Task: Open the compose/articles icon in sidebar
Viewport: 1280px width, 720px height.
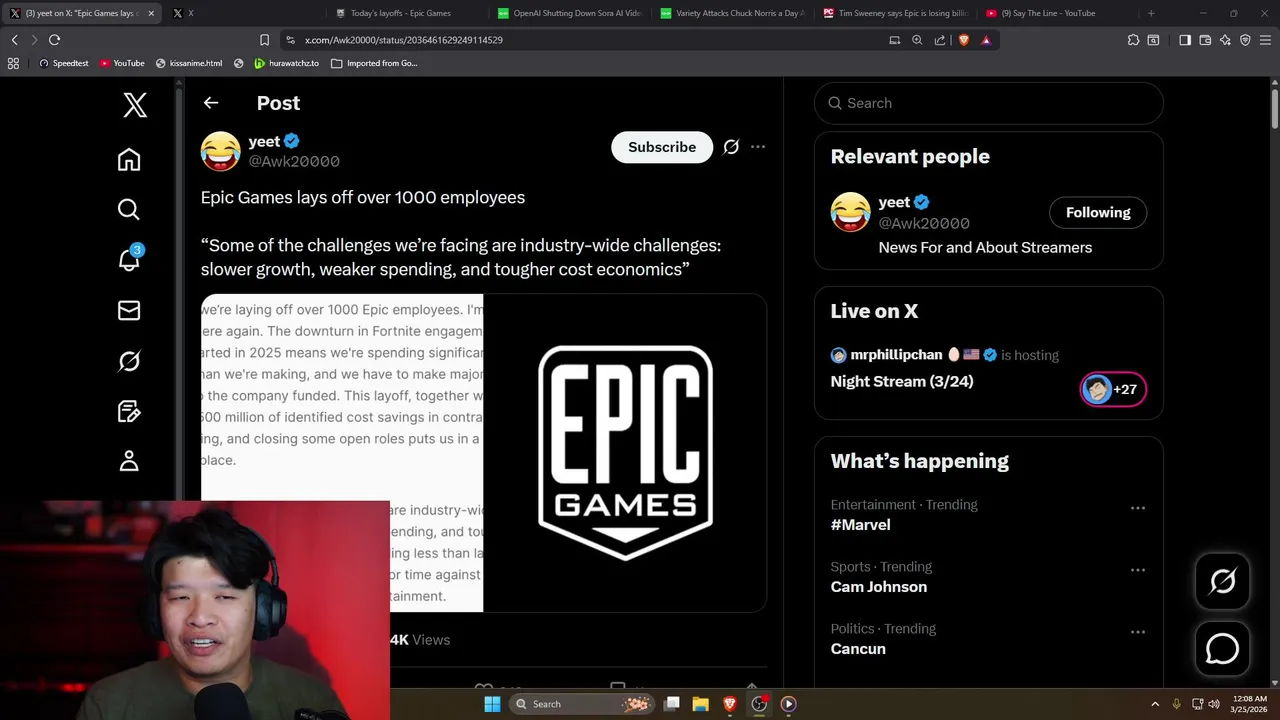Action: 129,411
